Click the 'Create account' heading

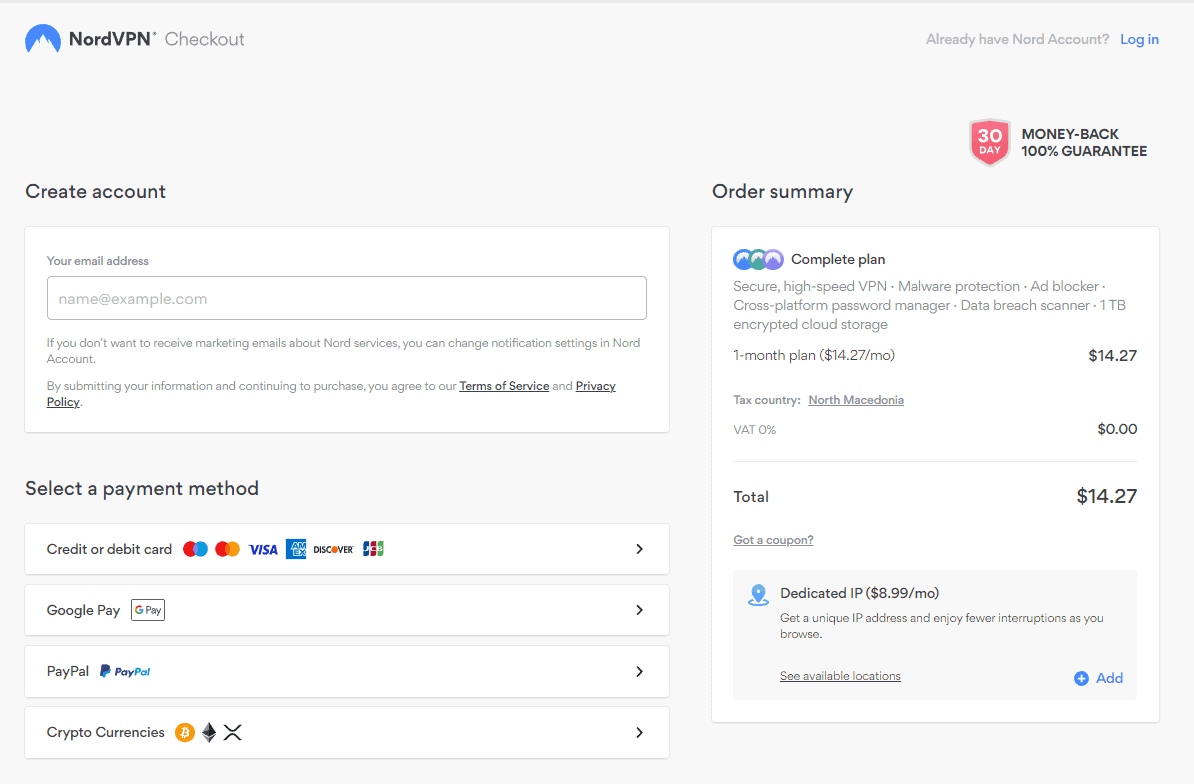pos(95,192)
